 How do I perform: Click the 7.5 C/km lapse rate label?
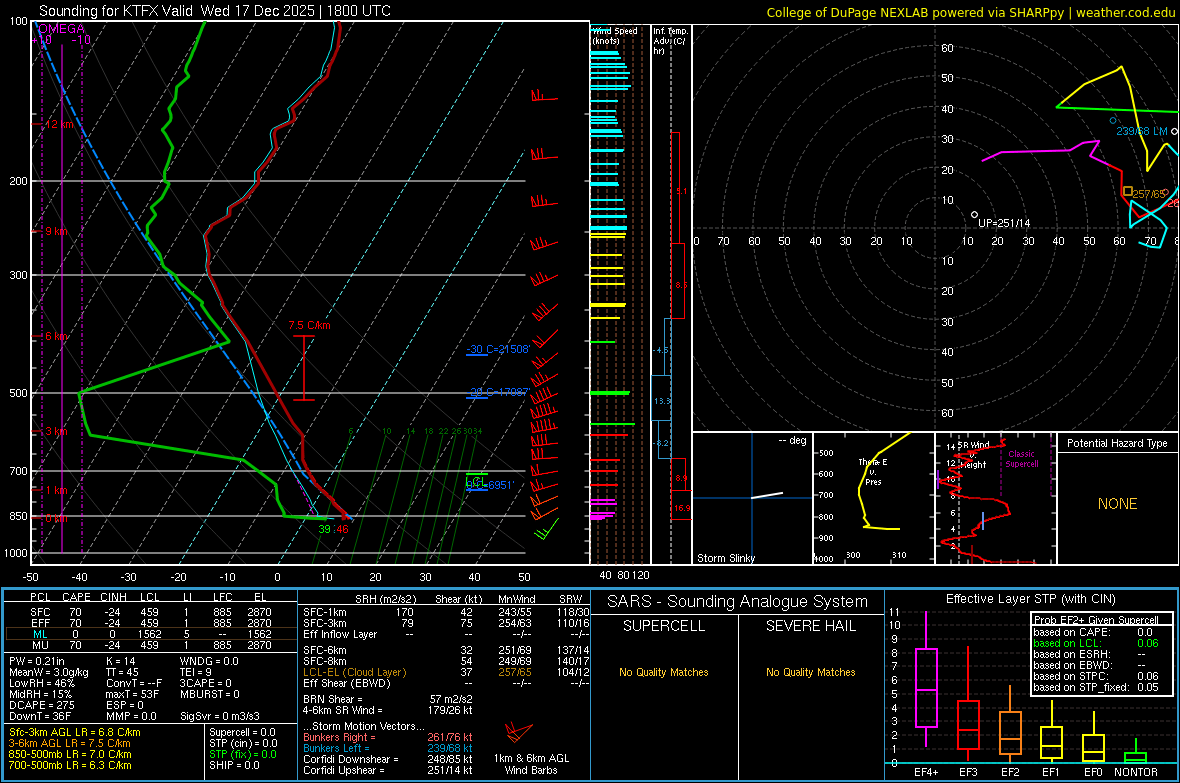309,325
